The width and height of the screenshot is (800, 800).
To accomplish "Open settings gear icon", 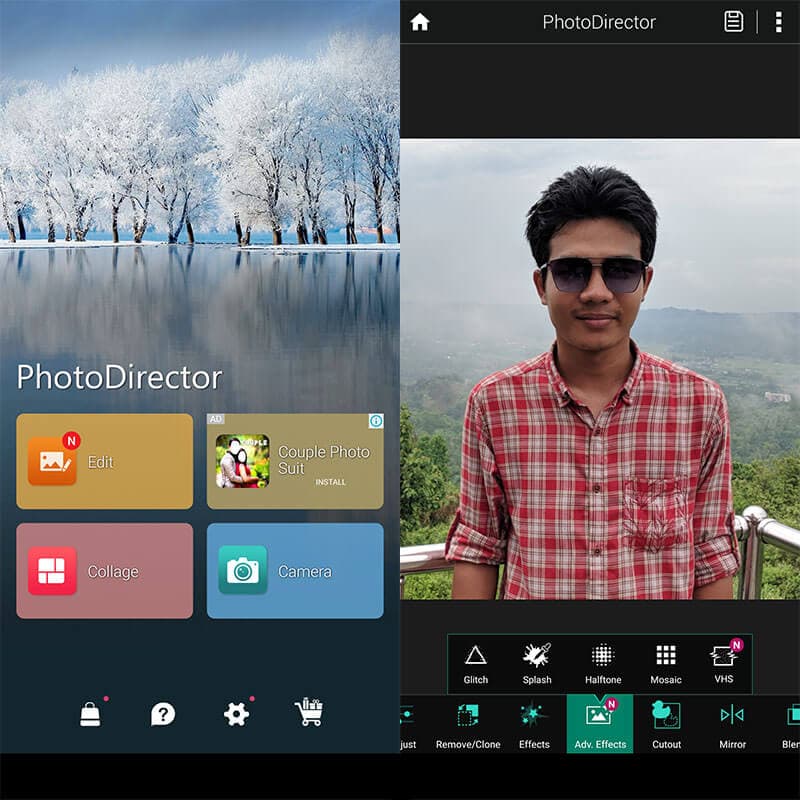I will tap(236, 714).
